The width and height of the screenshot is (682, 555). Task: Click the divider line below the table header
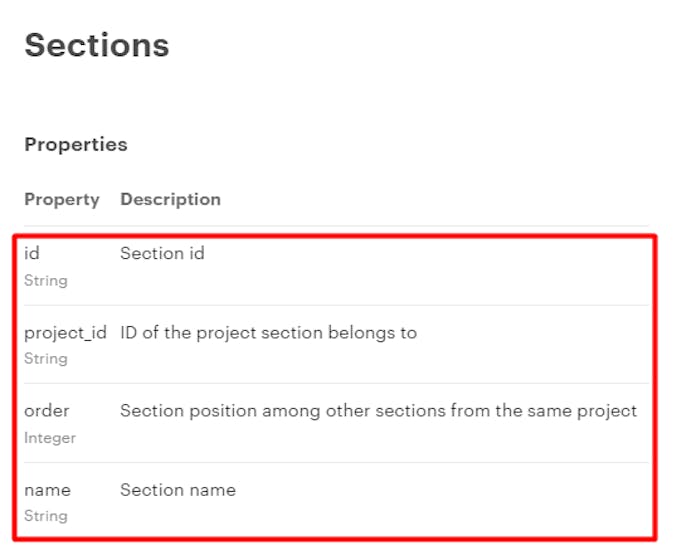pyautogui.click(x=336, y=226)
